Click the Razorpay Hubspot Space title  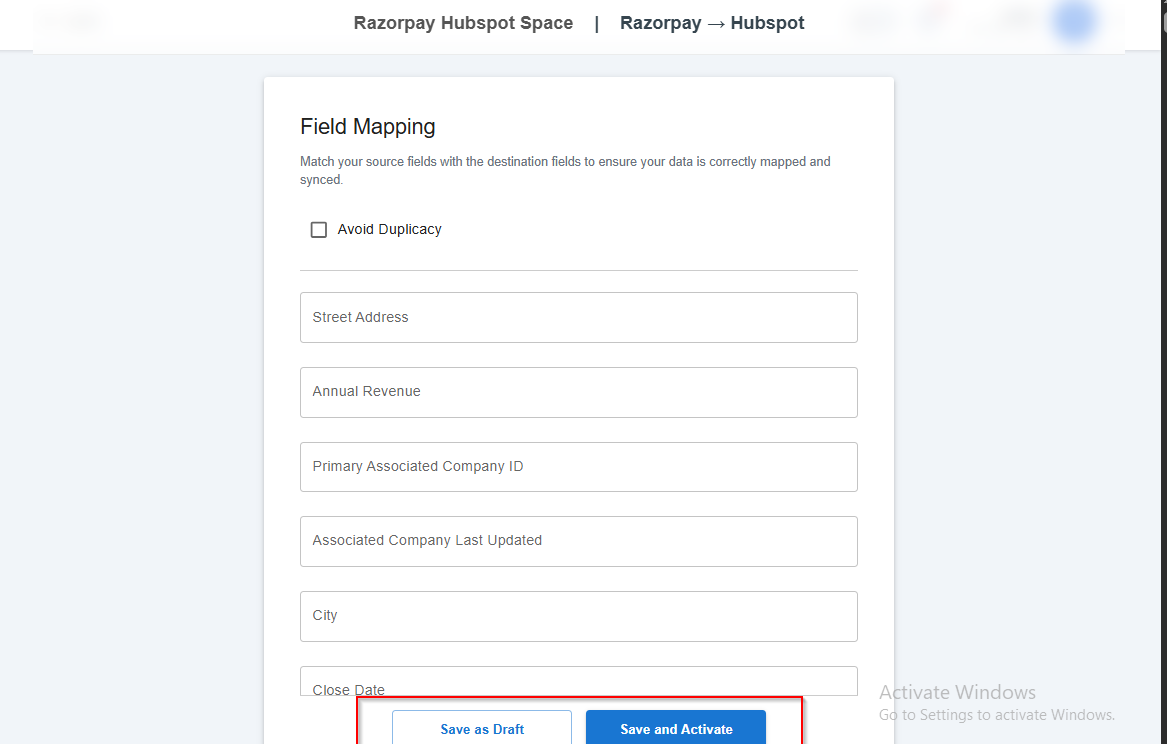point(463,23)
